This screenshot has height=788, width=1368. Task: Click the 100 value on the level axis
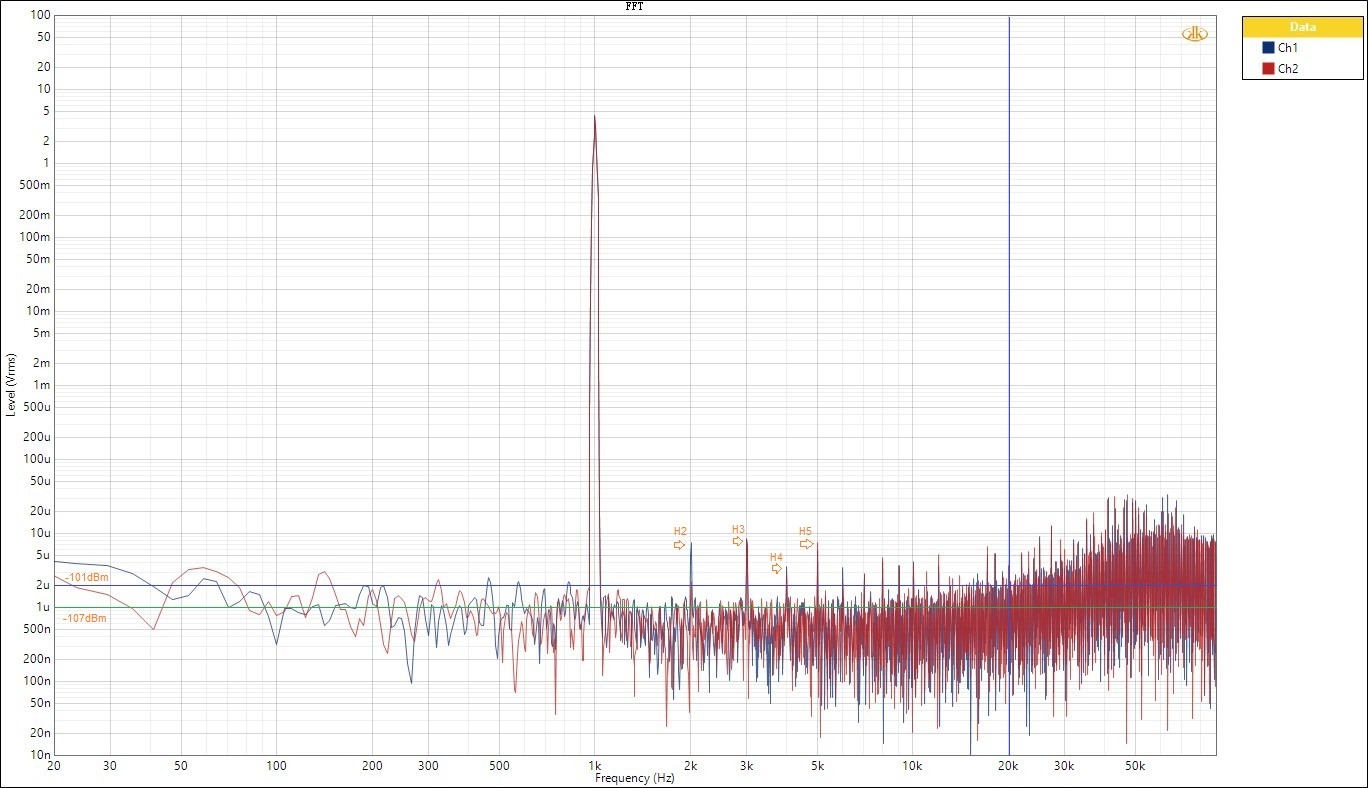40,15
